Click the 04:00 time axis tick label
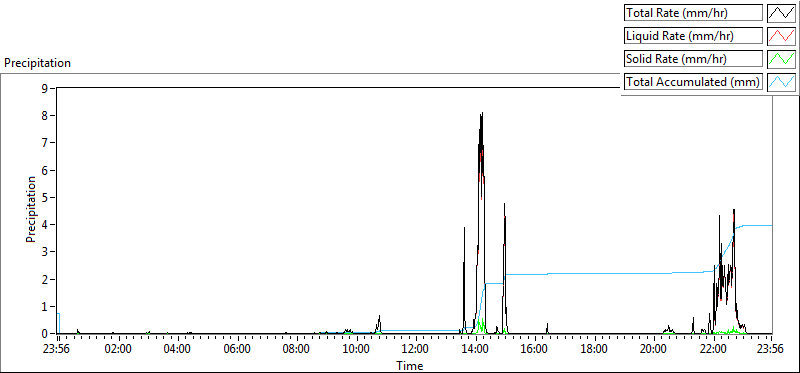This screenshot has height=373, width=800. pos(178,350)
